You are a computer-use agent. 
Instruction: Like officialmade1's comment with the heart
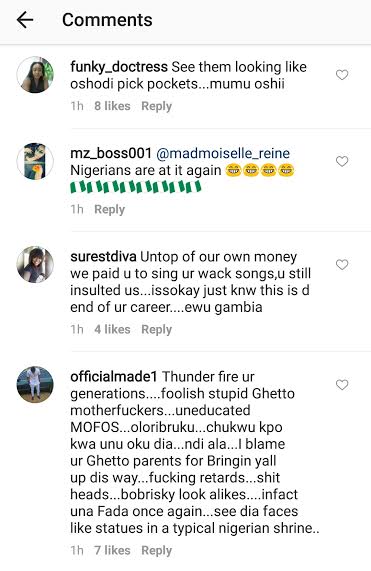342,385
